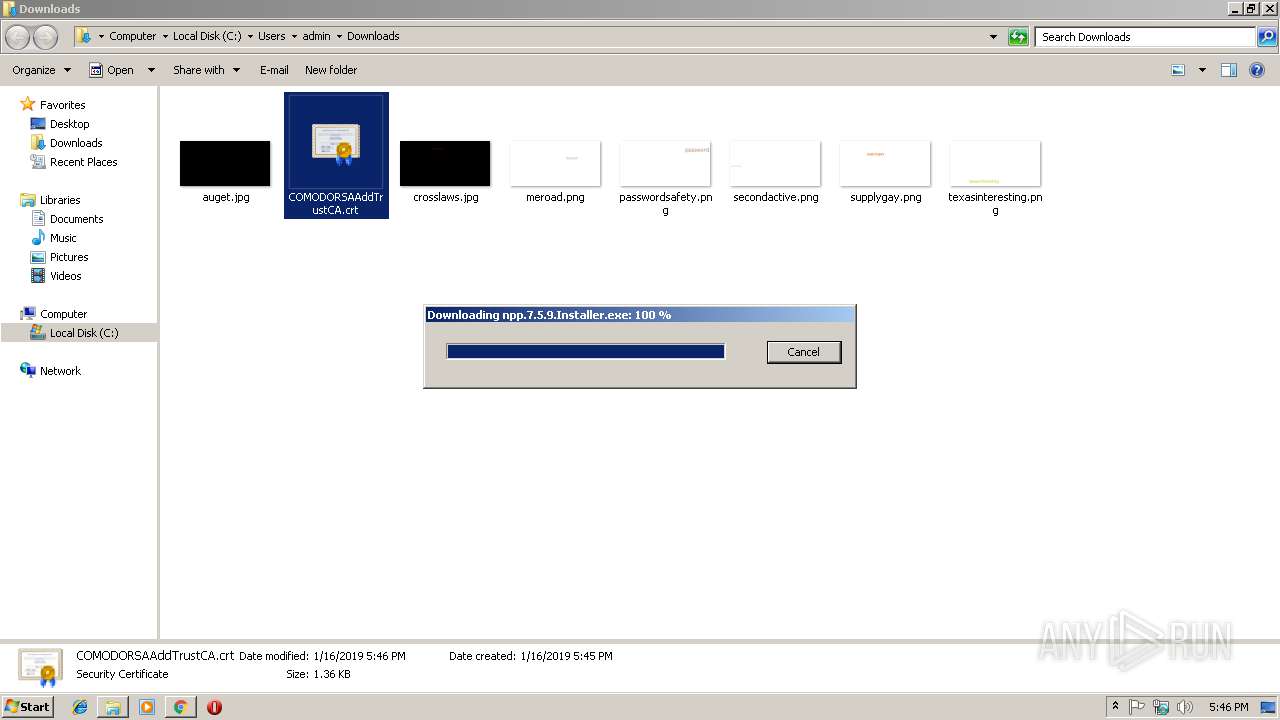Open the Share with menu
The width and height of the screenshot is (1280, 720).
[206, 70]
